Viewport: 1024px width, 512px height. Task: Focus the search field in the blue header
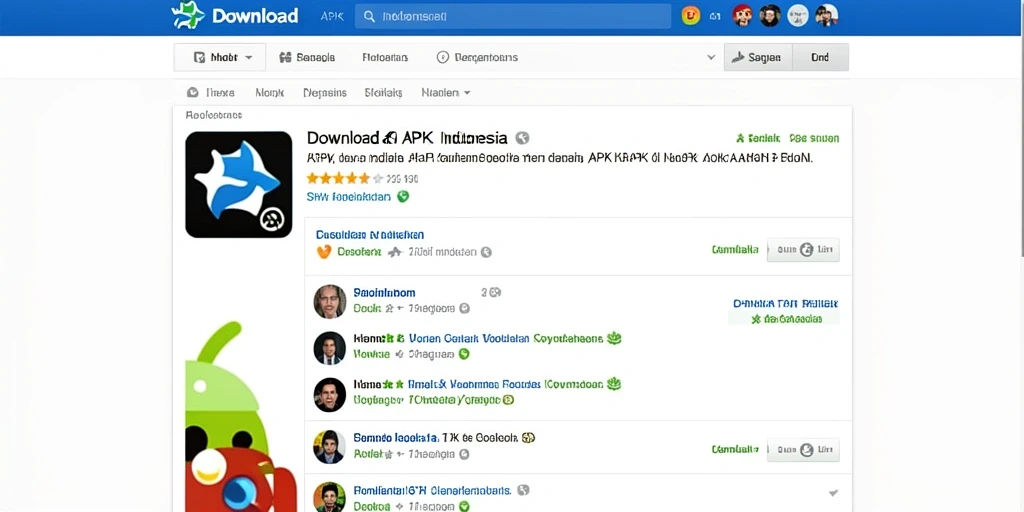[x=513, y=16]
